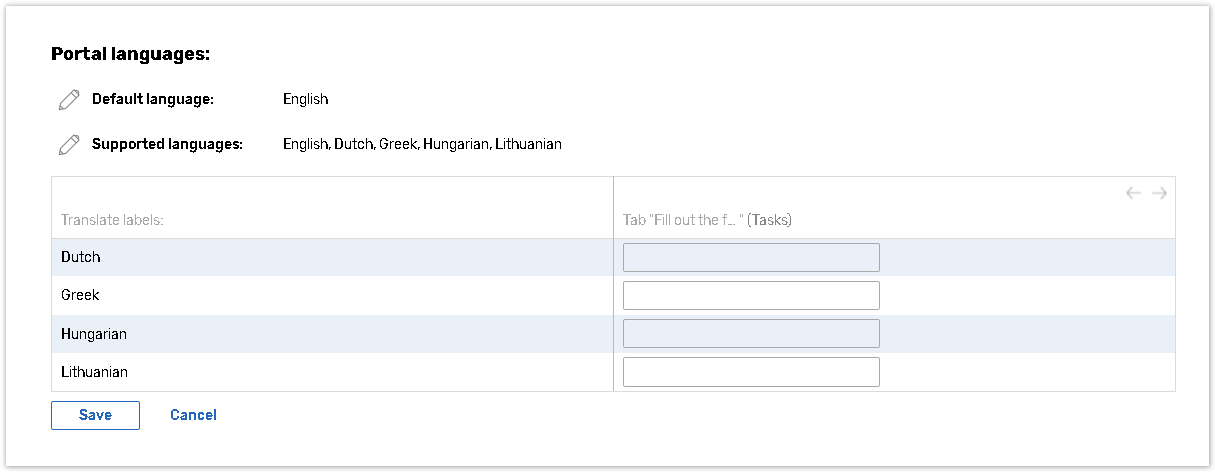This screenshot has width=1215, height=472.
Task: Edit supported languages with pencil icon
Action: 68,145
